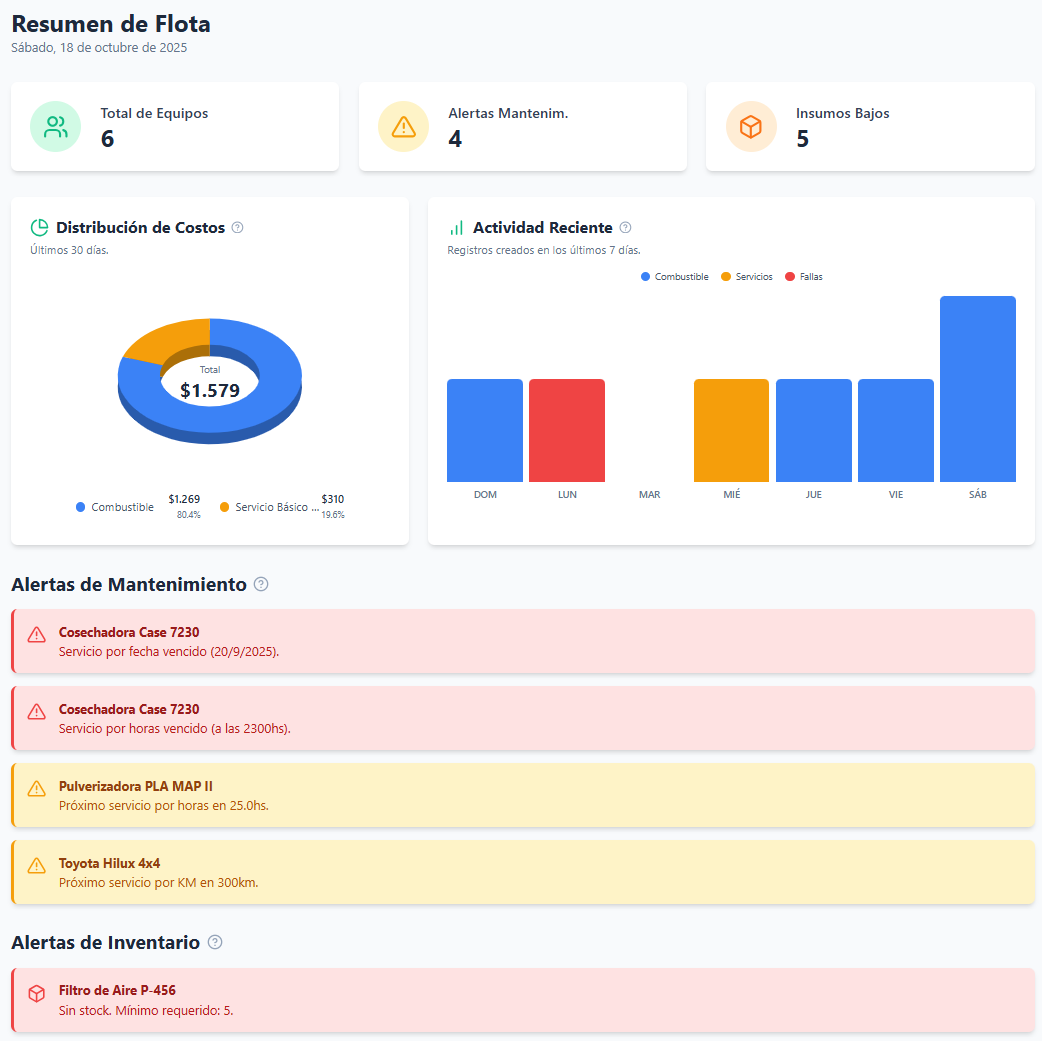Expand the Toyota Hilux 4x4 service alert
This screenshot has height=1041, width=1042.
click(x=521, y=872)
